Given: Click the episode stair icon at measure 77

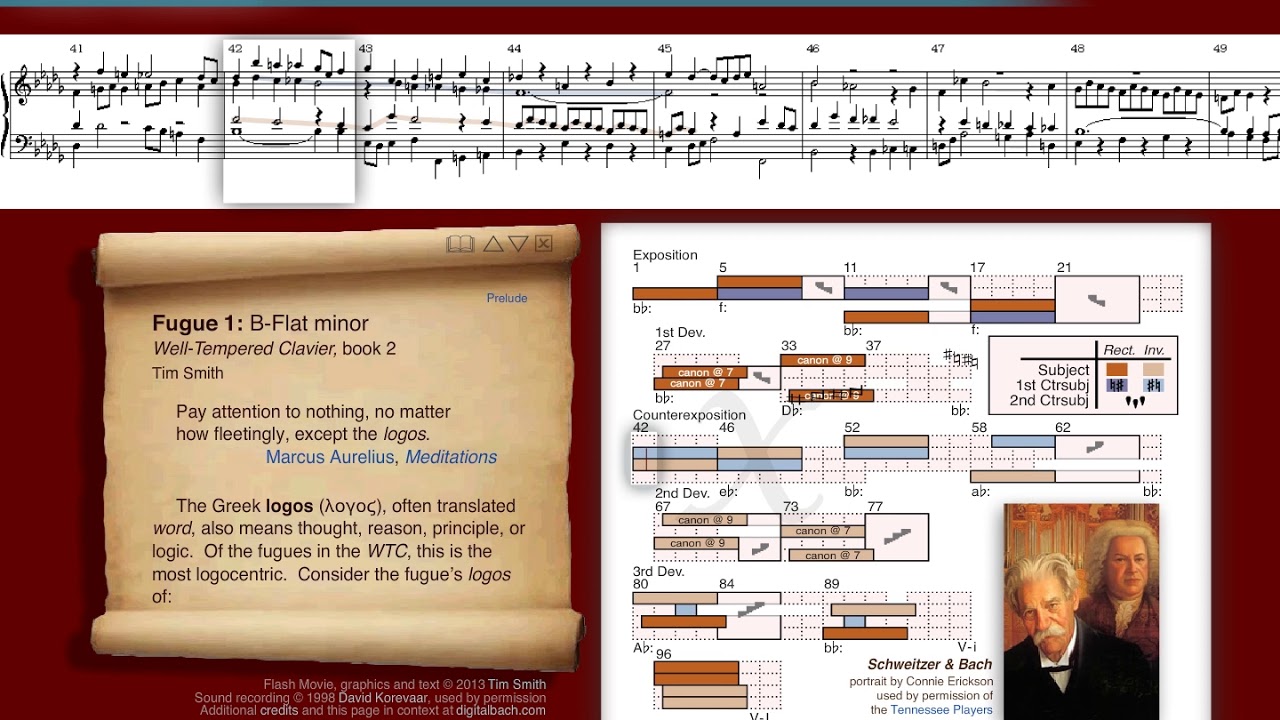Looking at the screenshot, I should 897,537.
